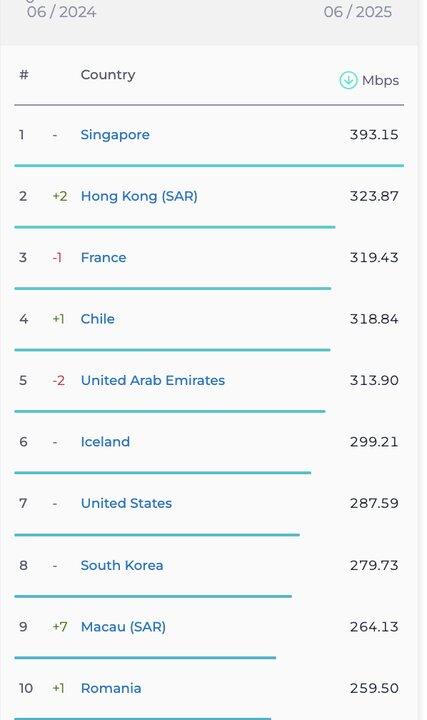Select the France country link
427x720 pixels.
[103, 258]
